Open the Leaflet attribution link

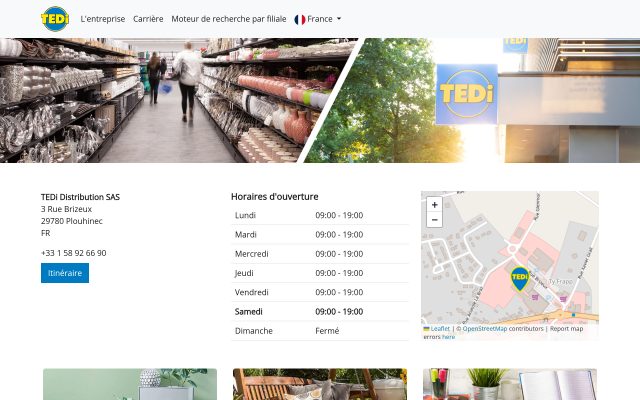[x=440, y=329]
